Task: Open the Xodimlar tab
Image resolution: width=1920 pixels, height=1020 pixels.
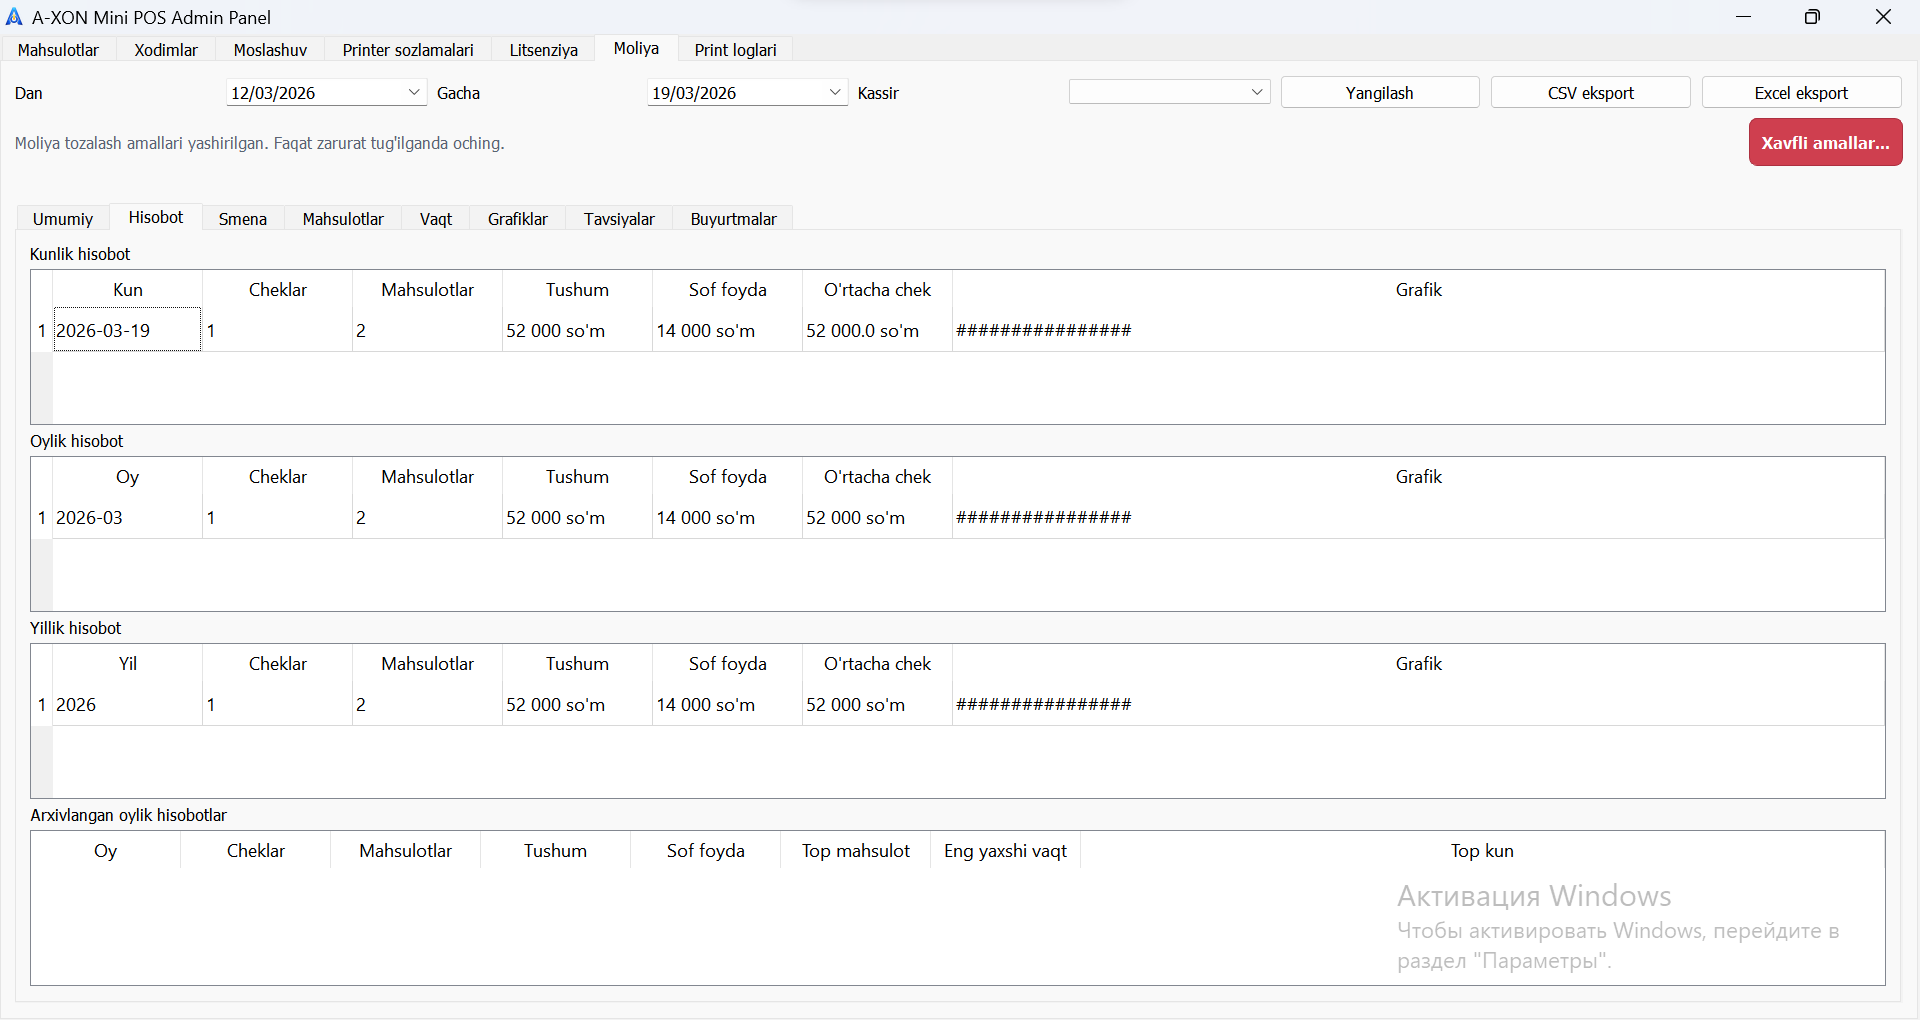Action: point(166,50)
